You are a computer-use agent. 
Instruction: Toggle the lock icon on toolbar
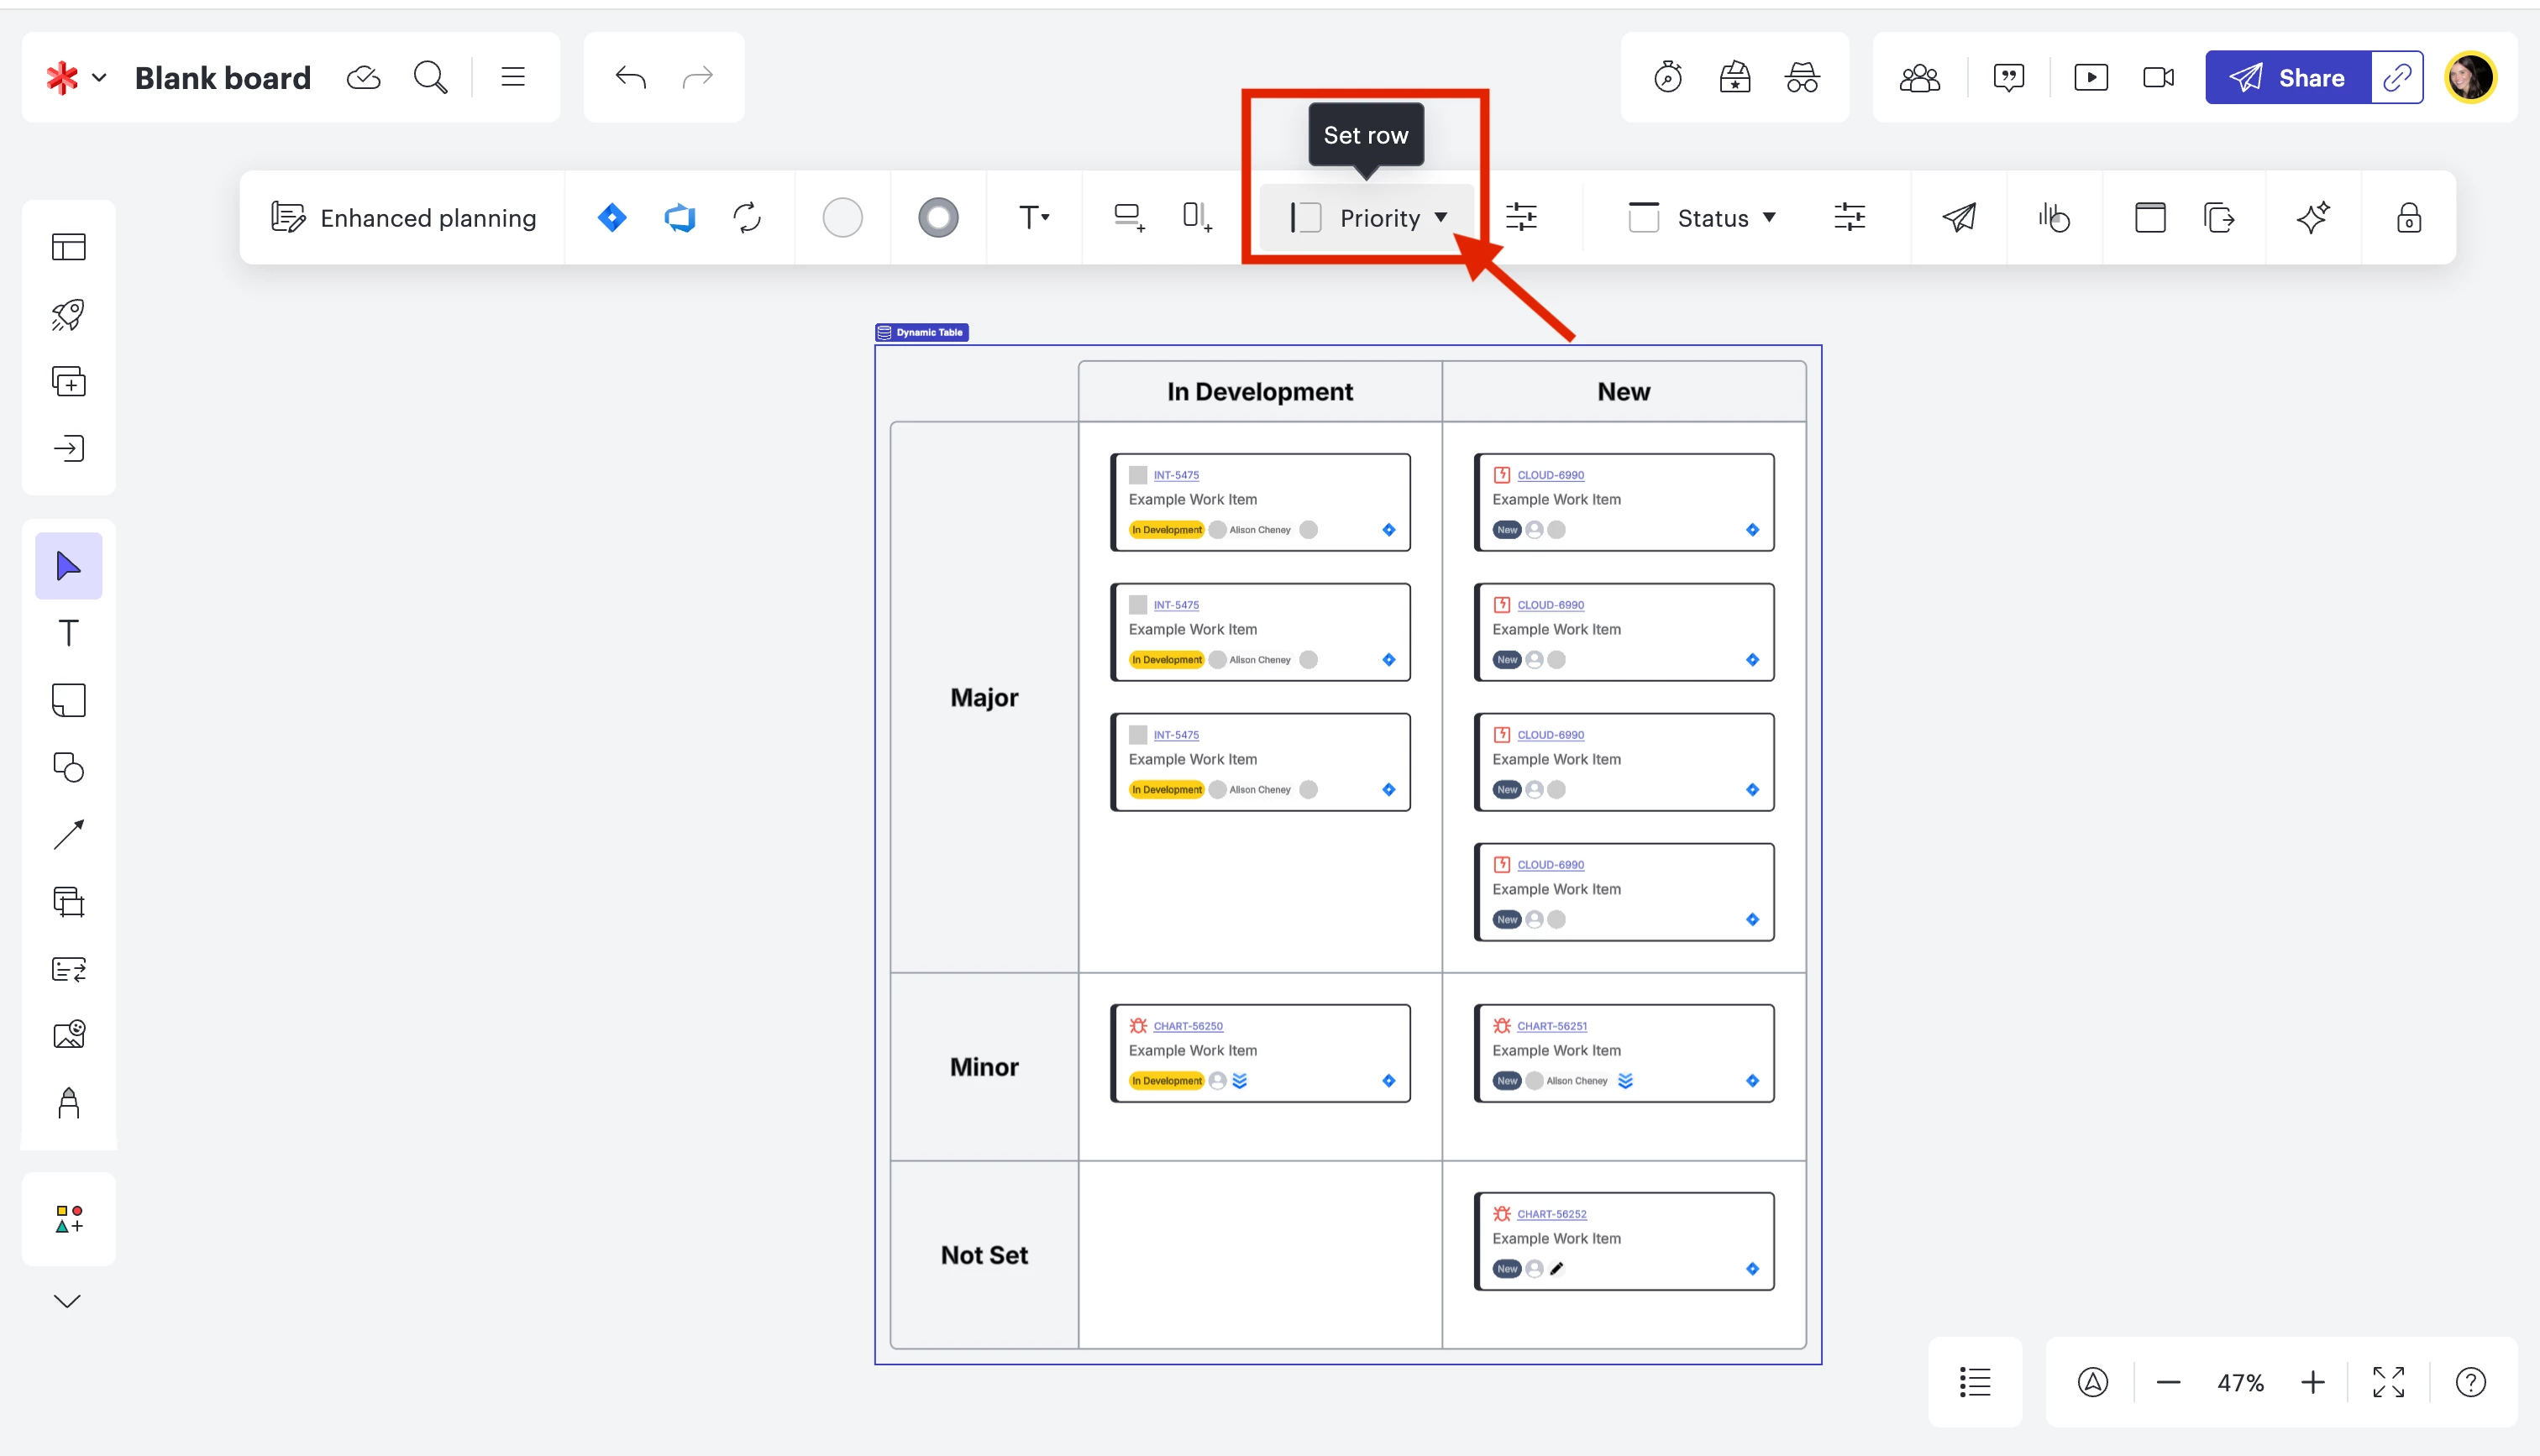click(2408, 217)
